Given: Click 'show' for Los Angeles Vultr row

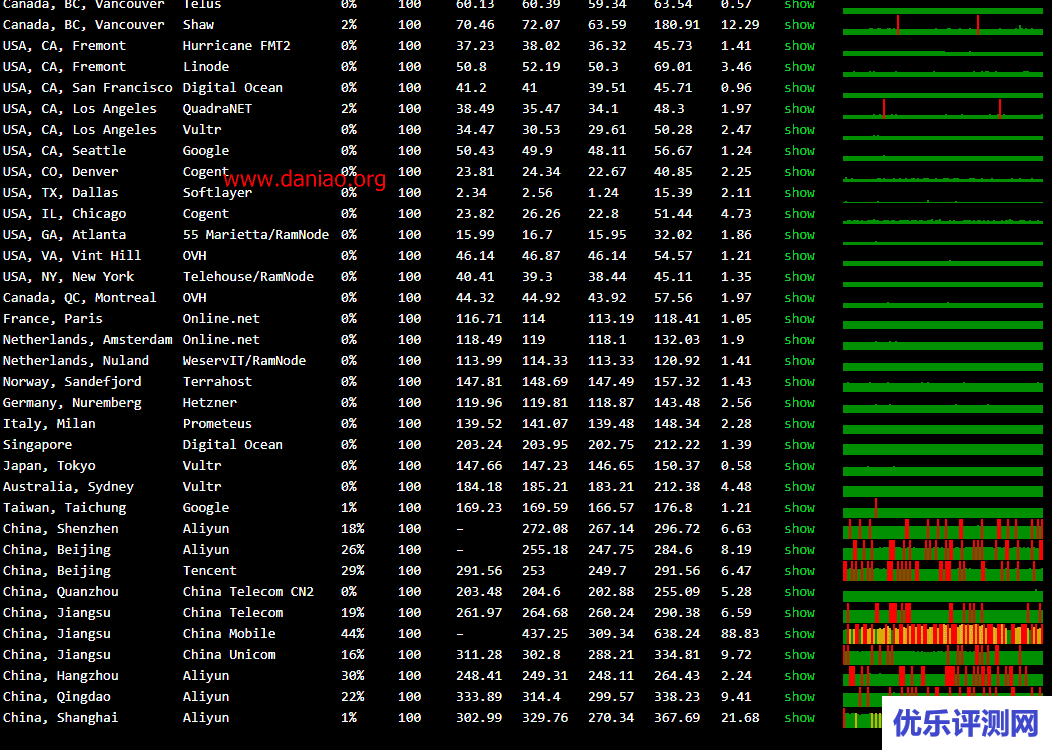Looking at the screenshot, I should [800, 129].
